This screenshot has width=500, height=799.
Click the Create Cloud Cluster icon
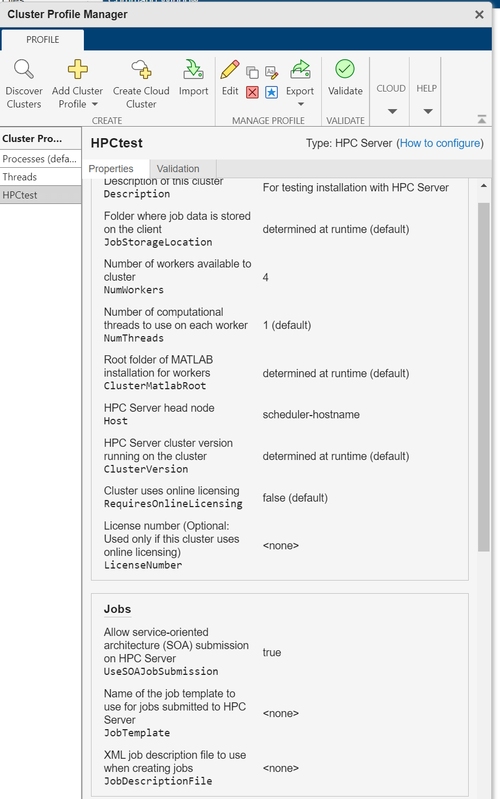point(141,69)
